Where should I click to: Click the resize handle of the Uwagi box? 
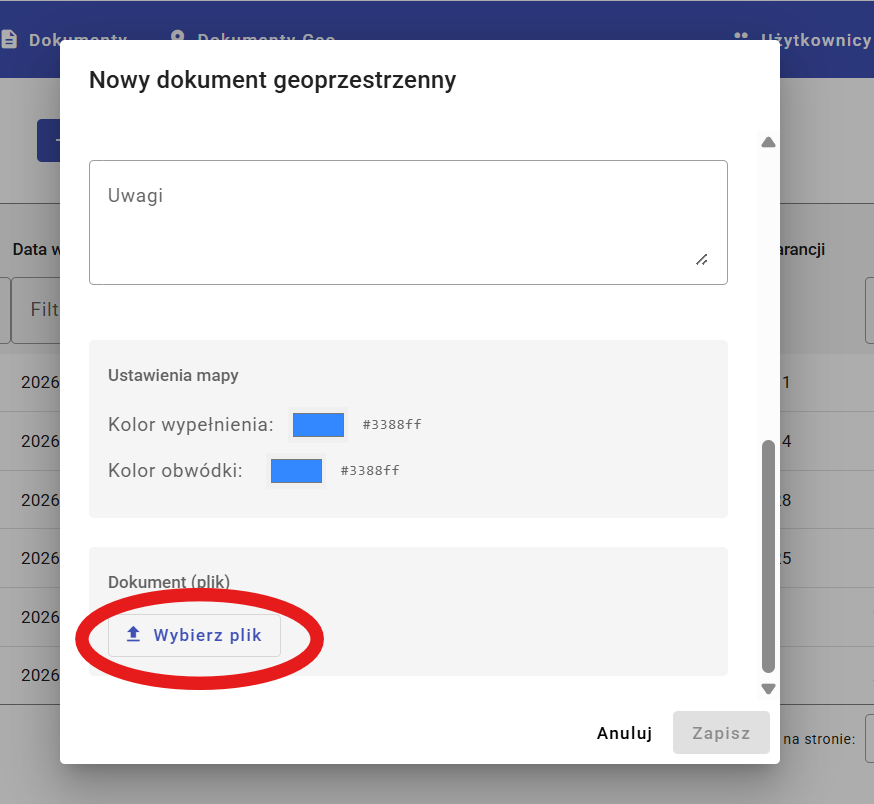[702, 260]
